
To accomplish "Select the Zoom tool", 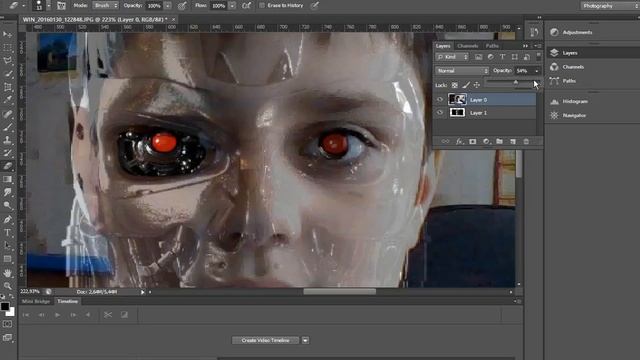I will click(x=7, y=286).
